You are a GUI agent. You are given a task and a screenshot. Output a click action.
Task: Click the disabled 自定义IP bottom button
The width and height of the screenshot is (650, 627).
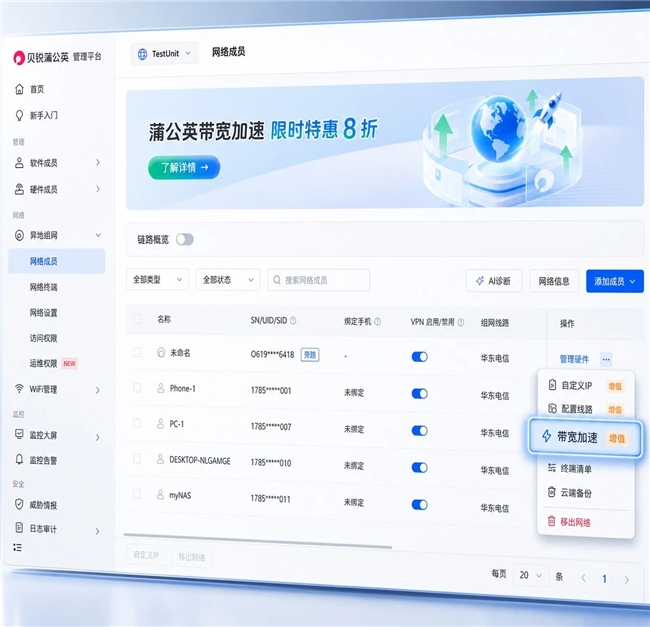pos(146,554)
